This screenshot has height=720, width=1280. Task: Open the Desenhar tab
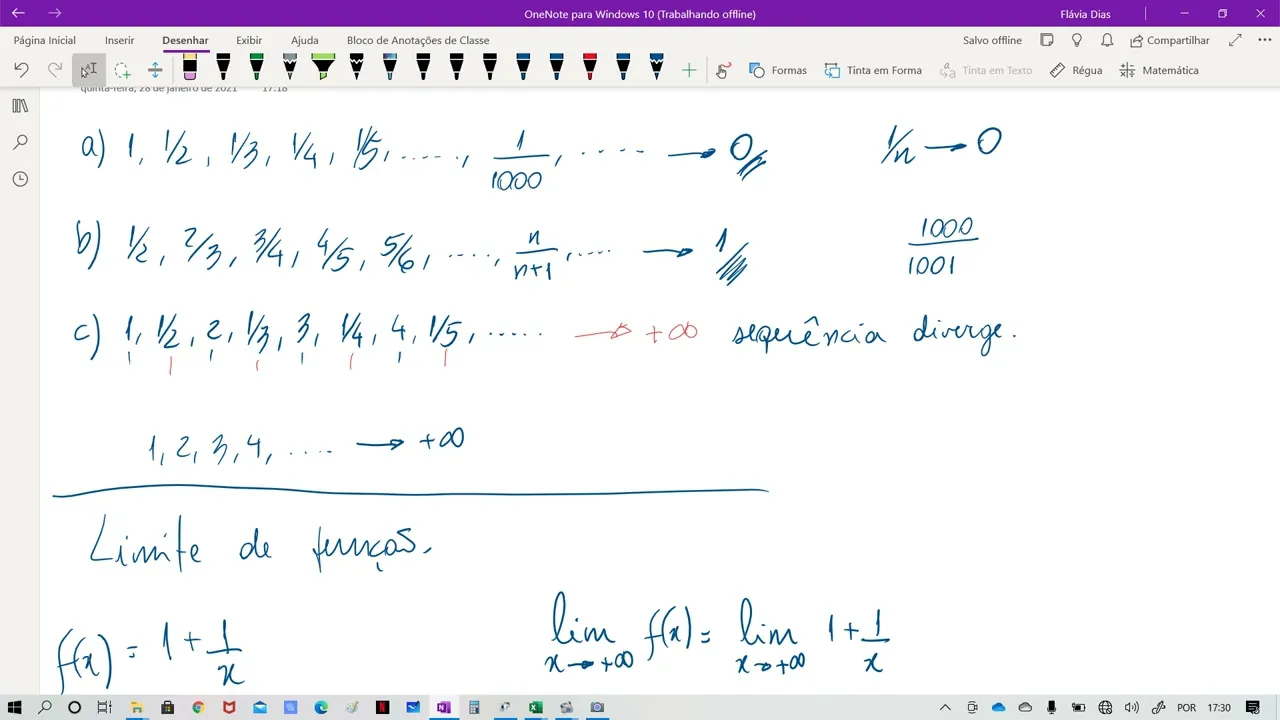(185, 40)
